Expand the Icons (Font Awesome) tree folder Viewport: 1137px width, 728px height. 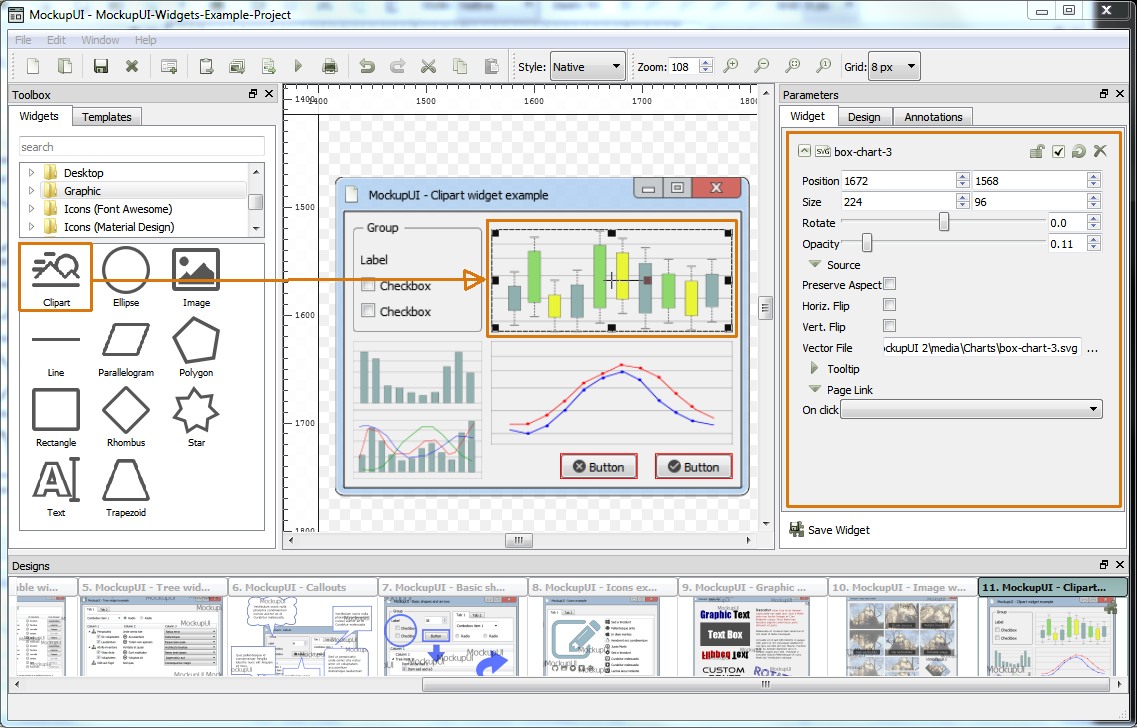tap(31, 209)
